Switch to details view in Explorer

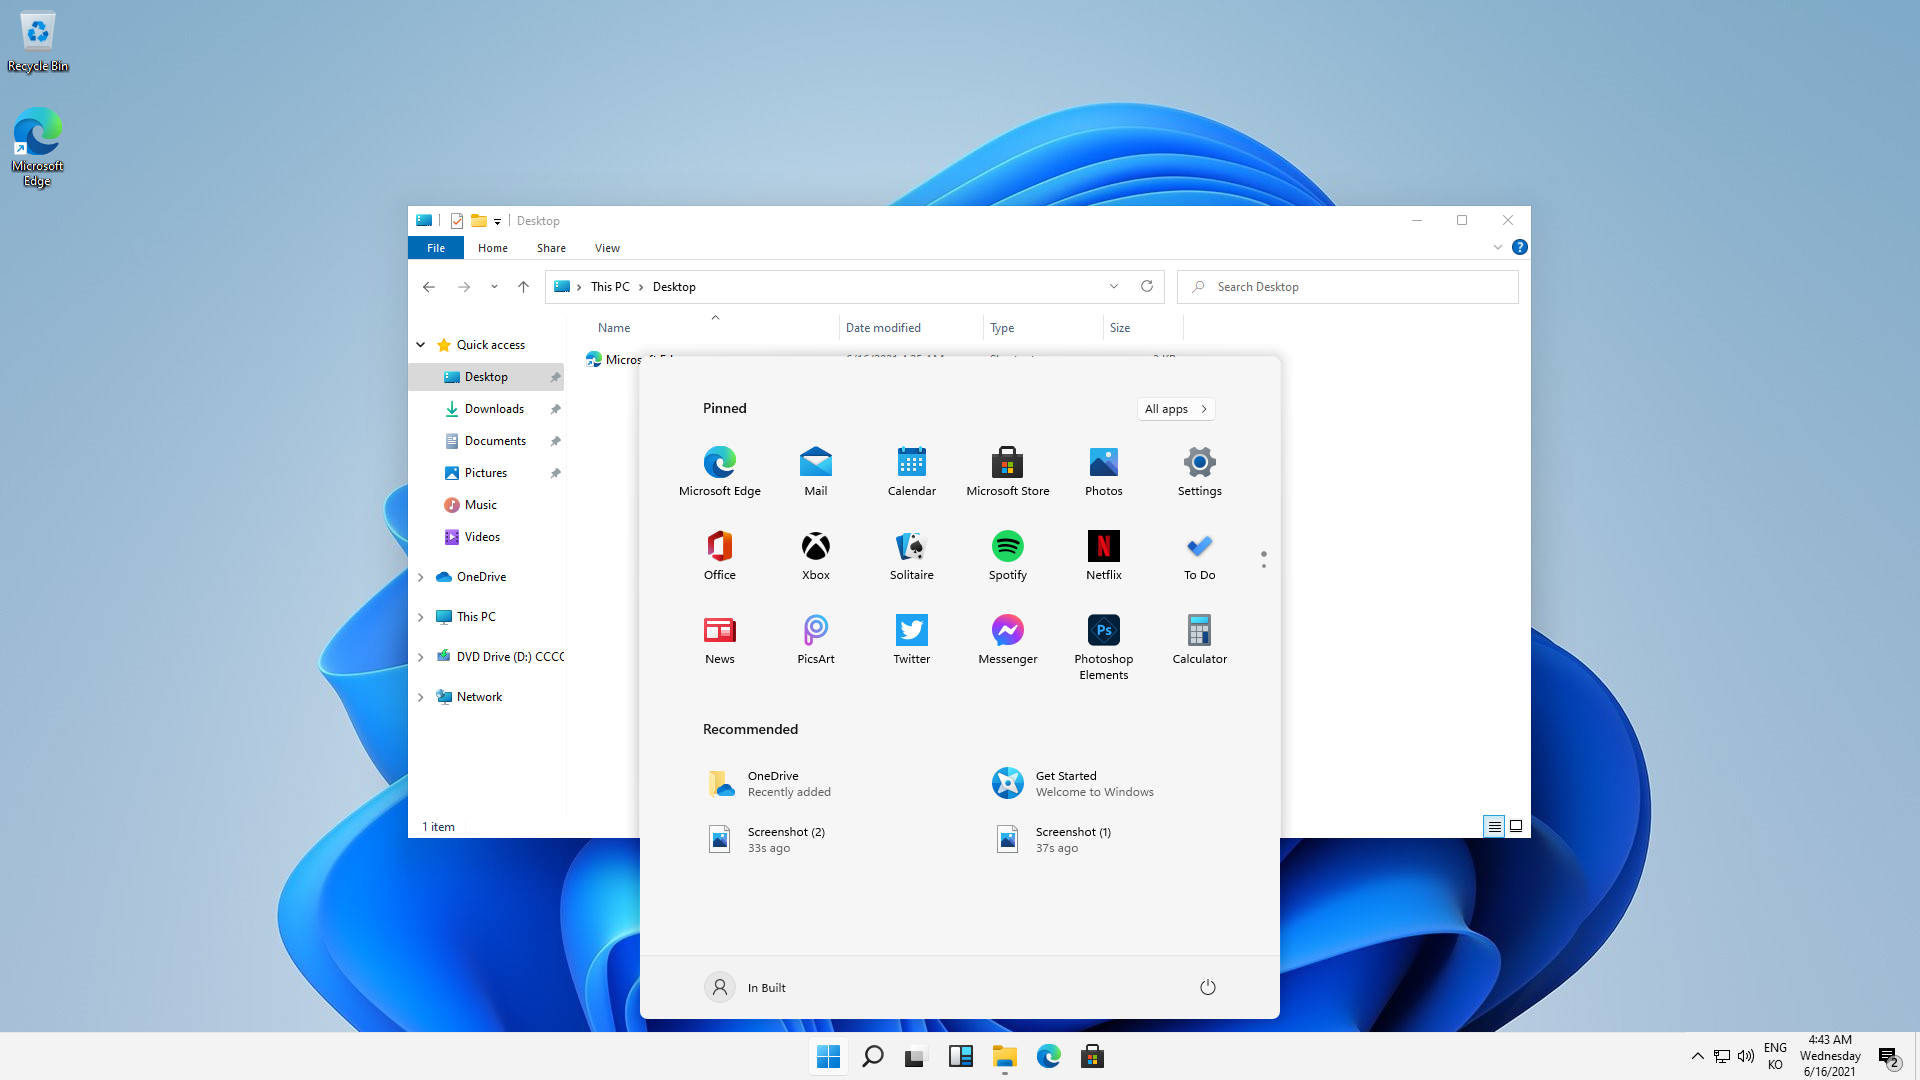pos(1493,826)
